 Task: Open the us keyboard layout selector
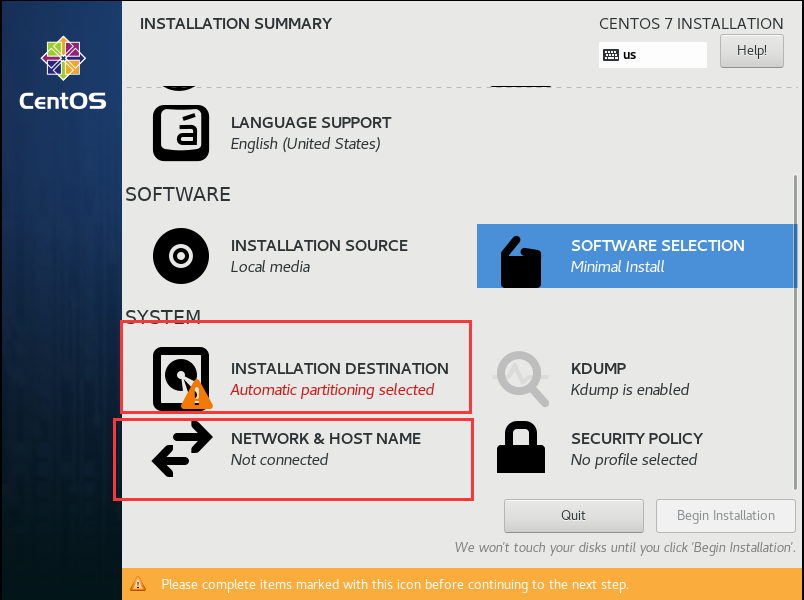[x=652, y=54]
